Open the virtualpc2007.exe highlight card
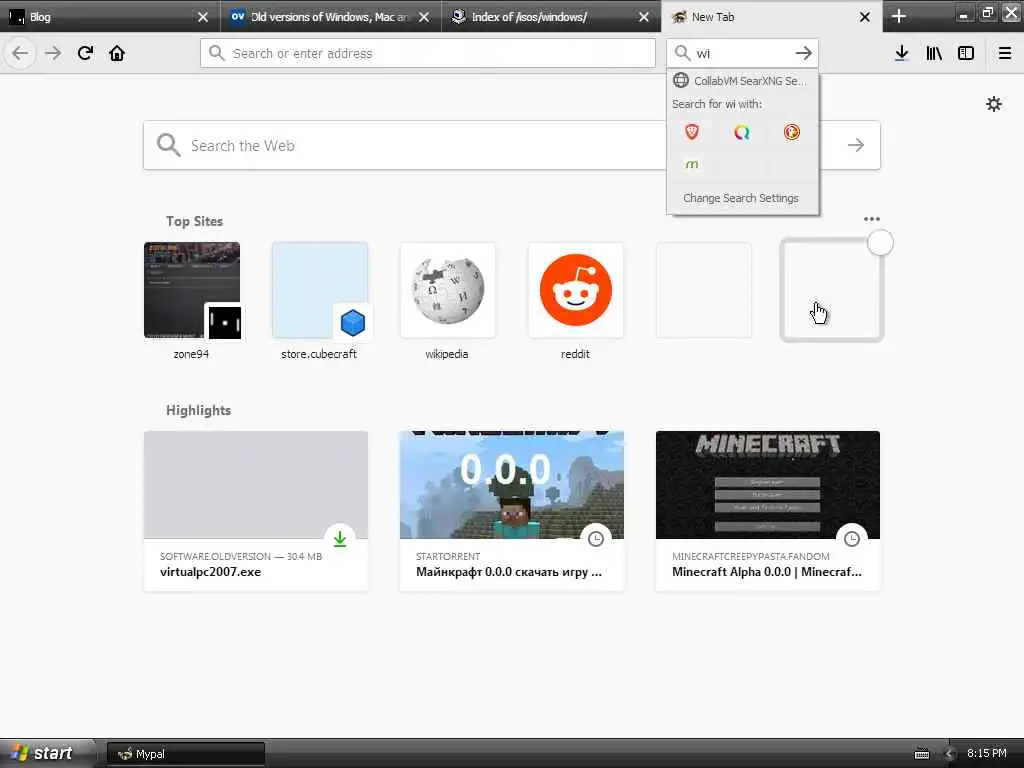This screenshot has width=1024, height=768. pyautogui.click(x=255, y=511)
